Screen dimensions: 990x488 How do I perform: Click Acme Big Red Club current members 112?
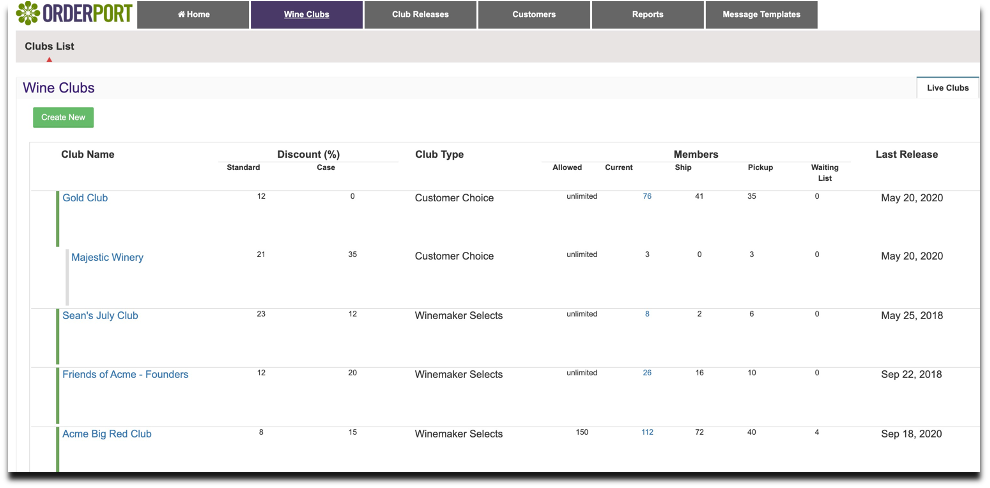[647, 432]
